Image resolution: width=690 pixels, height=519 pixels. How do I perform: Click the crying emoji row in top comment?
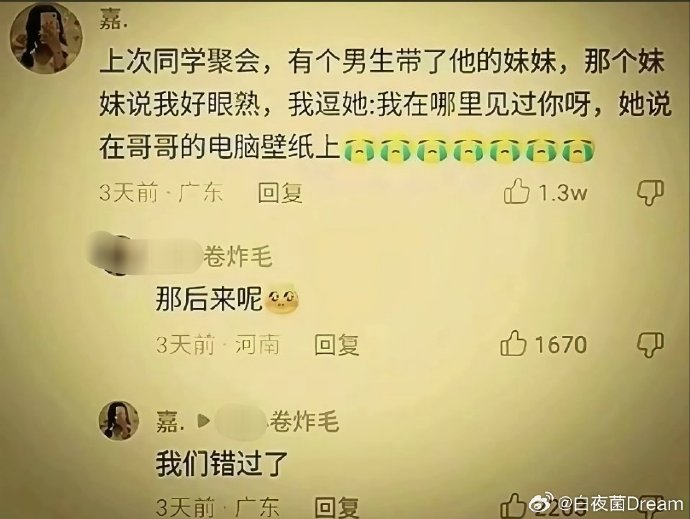coord(468,150)
